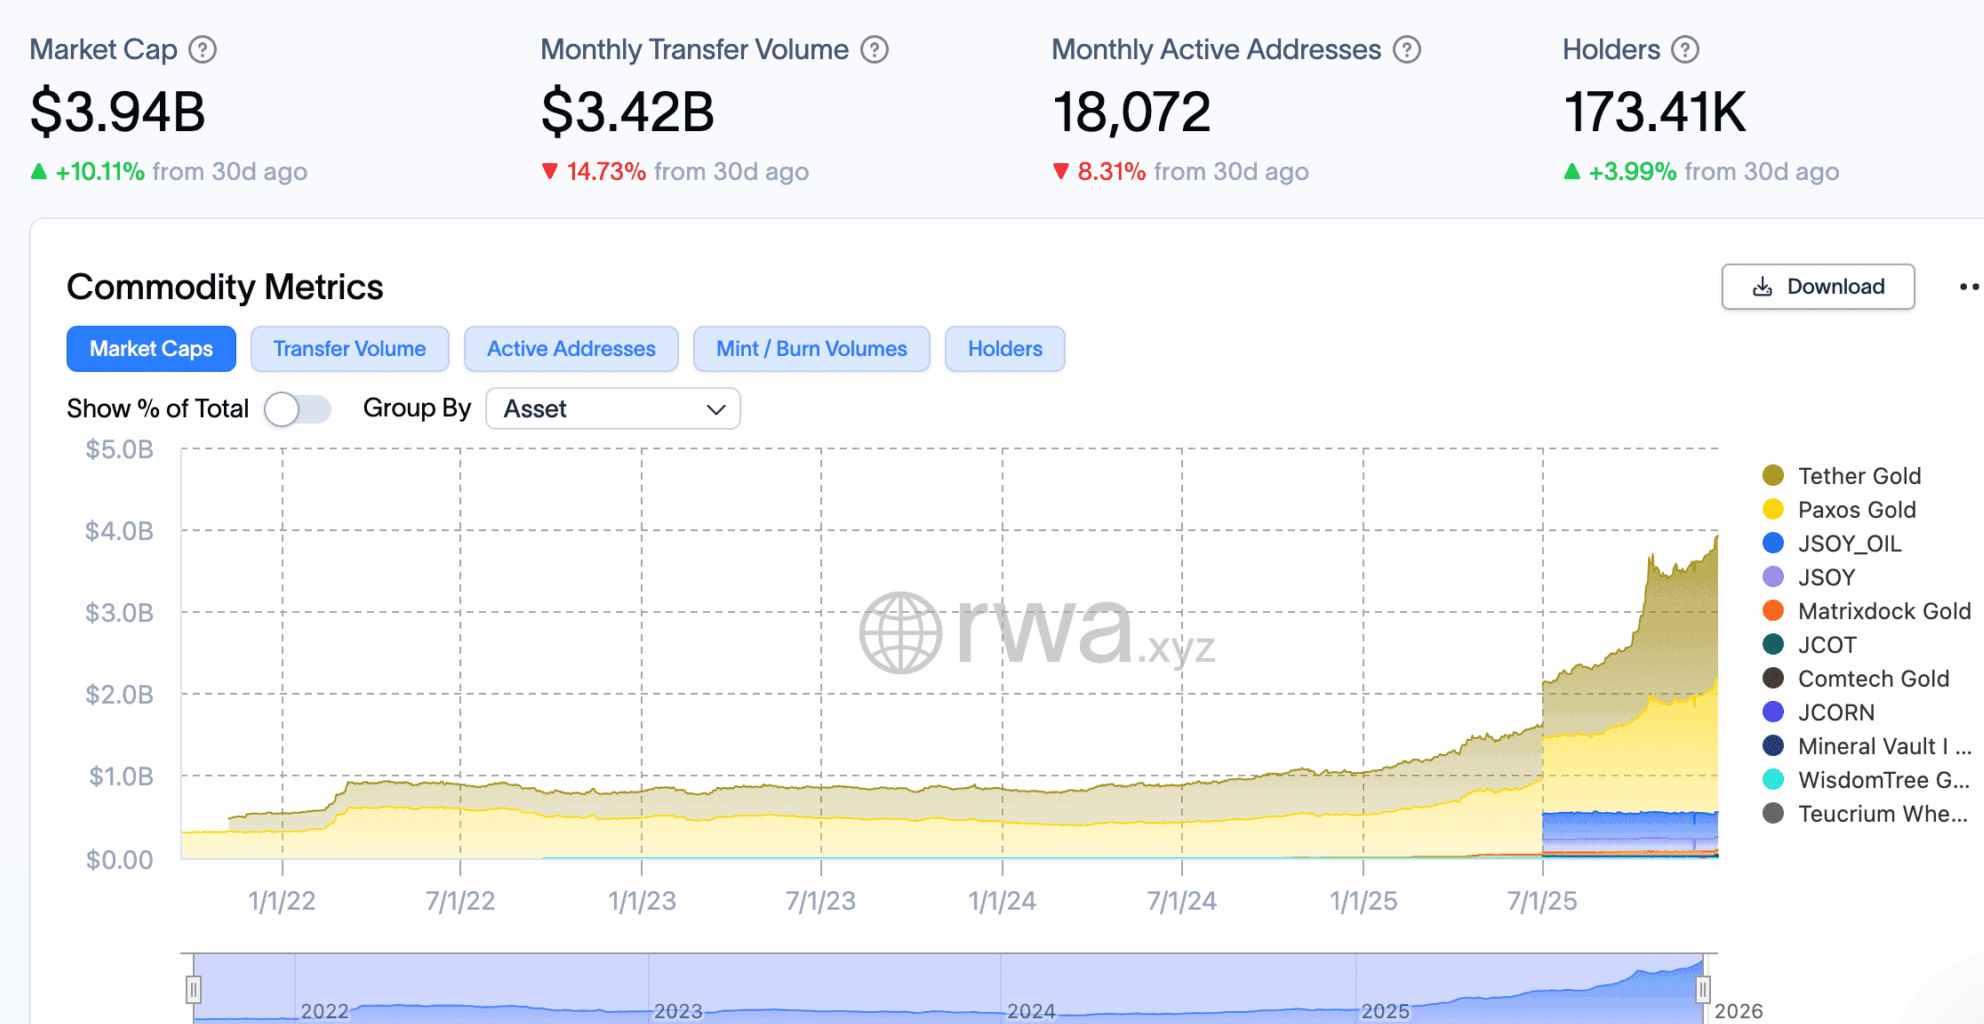Image resolution: width=1984 pixels, height=1024 pixels.
Task: Open the Group By Asset dropdown
Action: click(x=612, y=409)
